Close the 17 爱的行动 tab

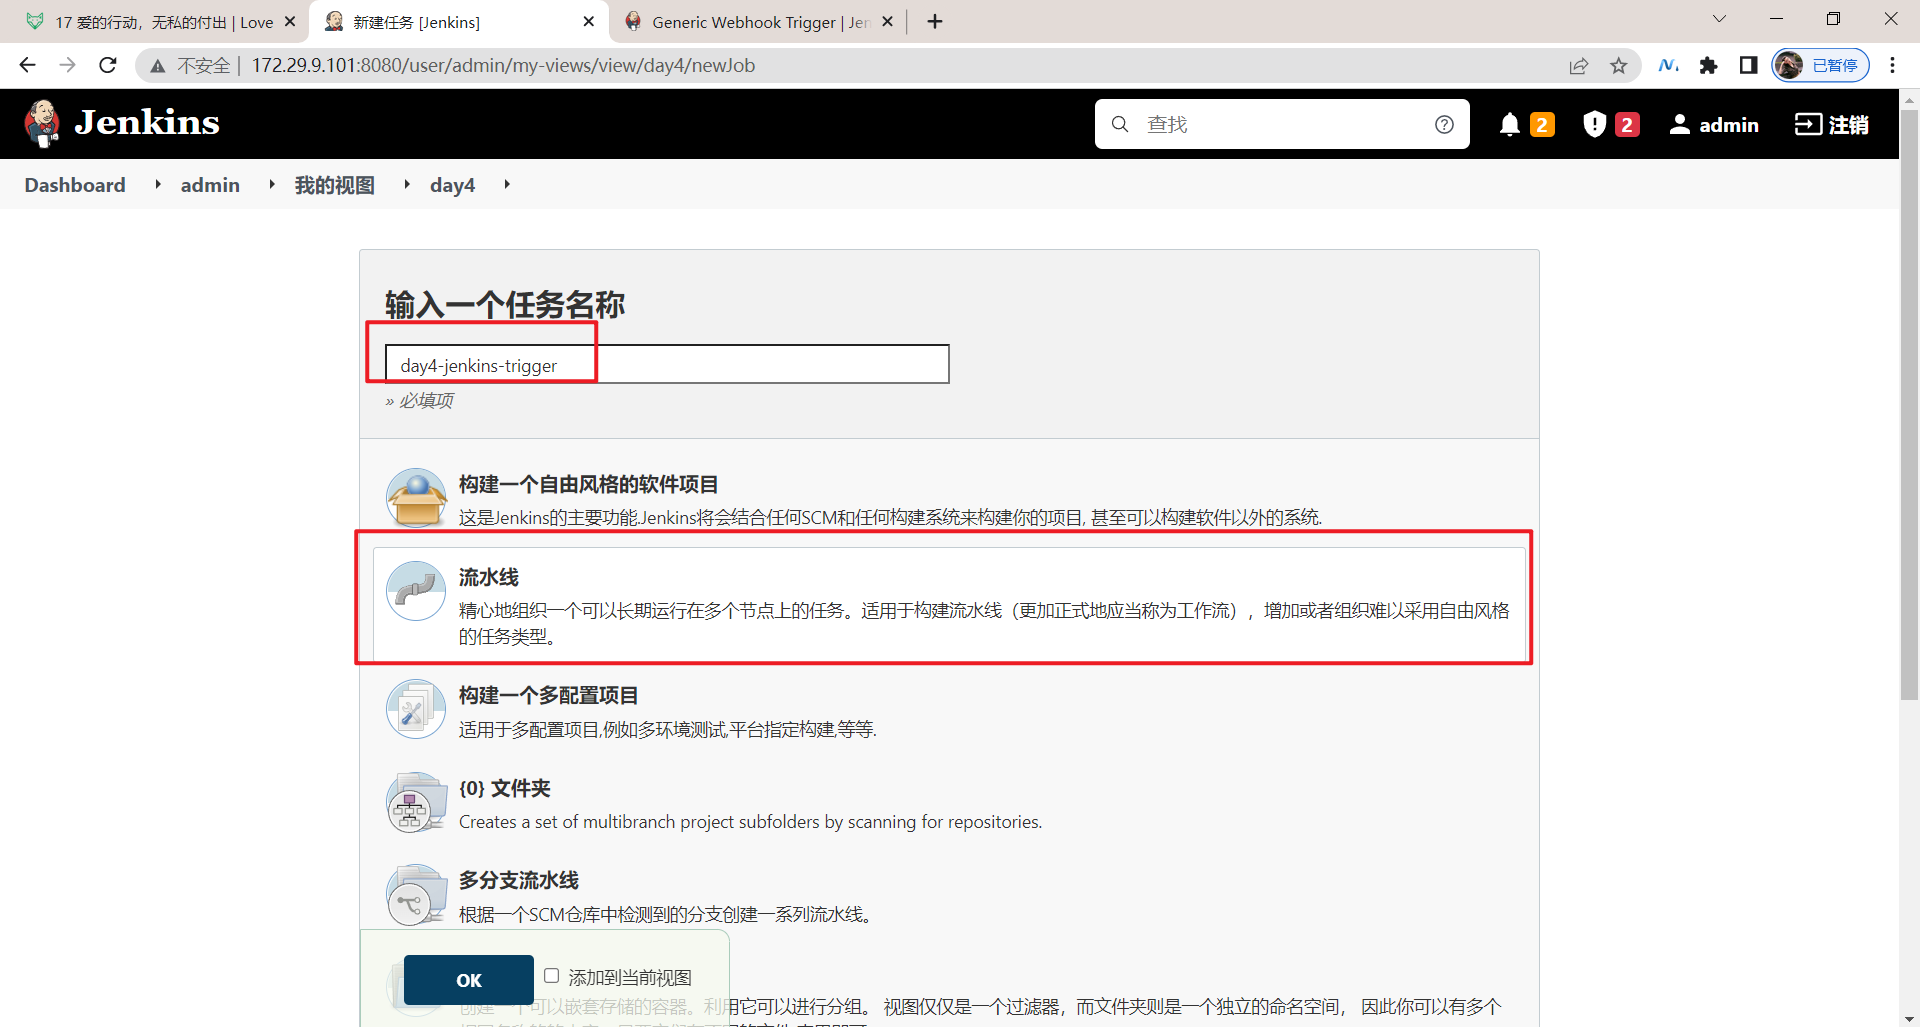pos(290,21)
